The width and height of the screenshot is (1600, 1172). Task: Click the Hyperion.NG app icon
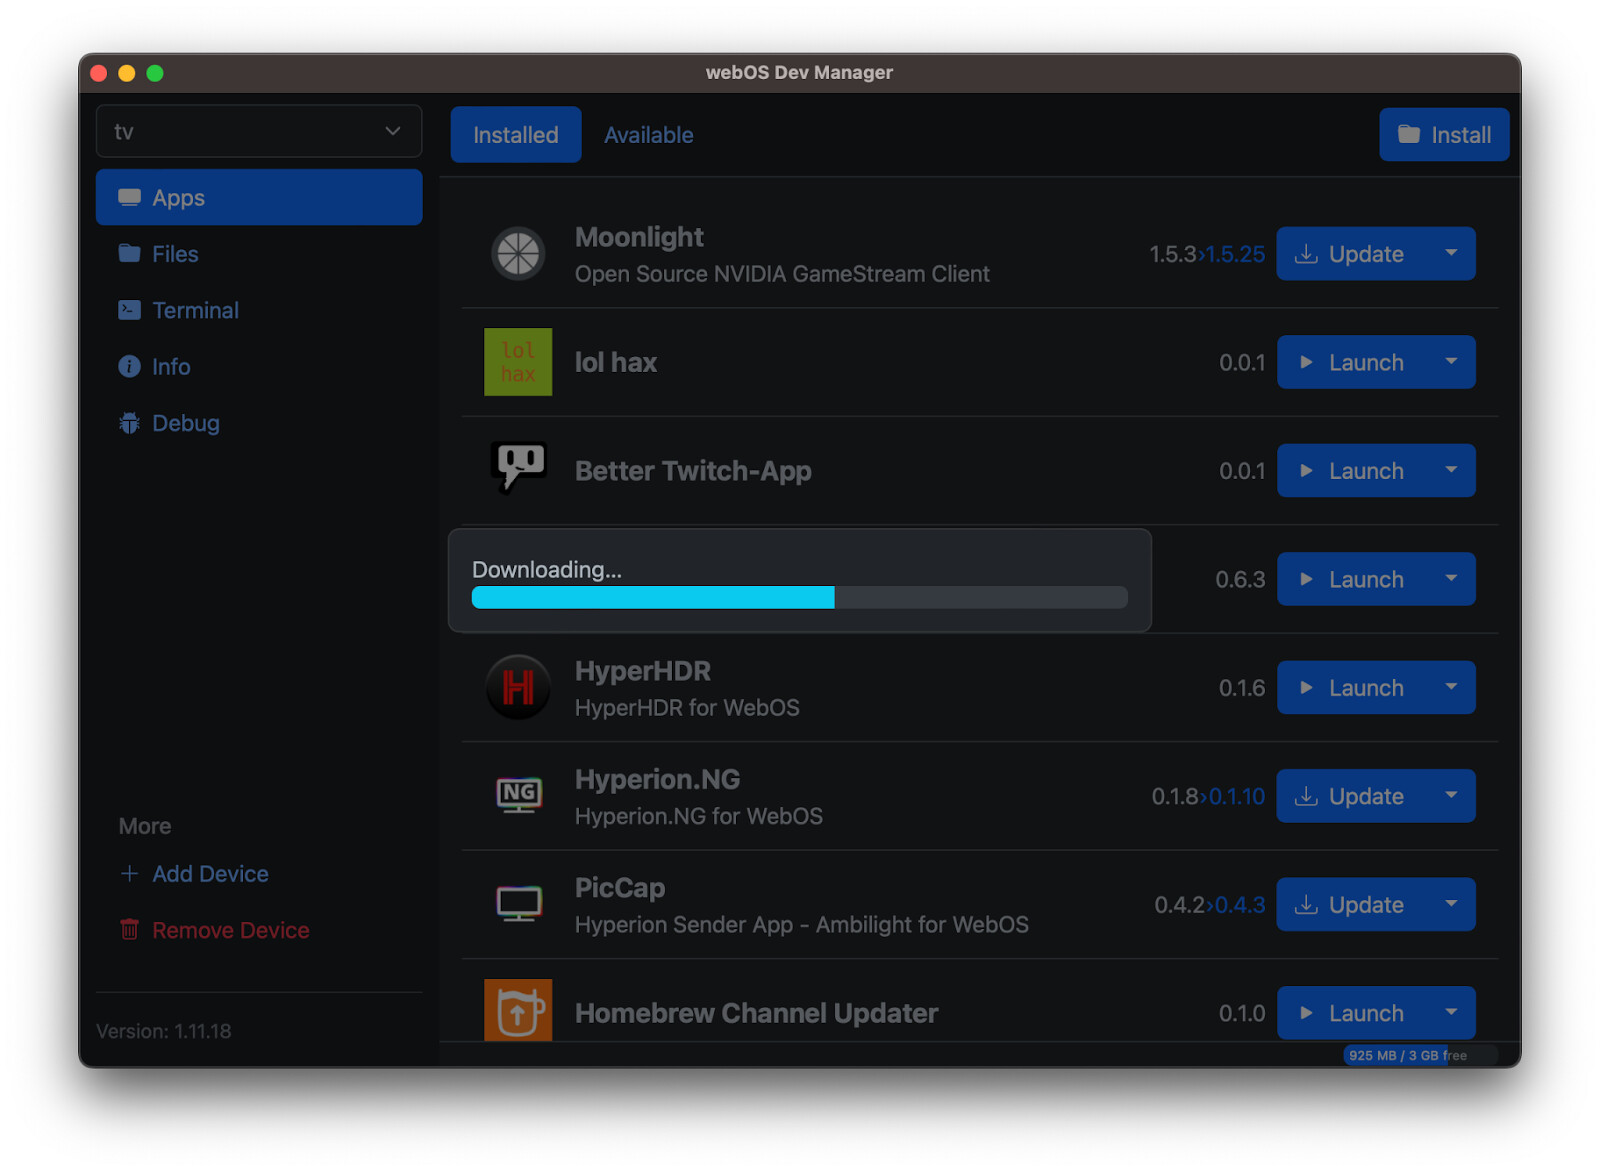coord(518,796)
